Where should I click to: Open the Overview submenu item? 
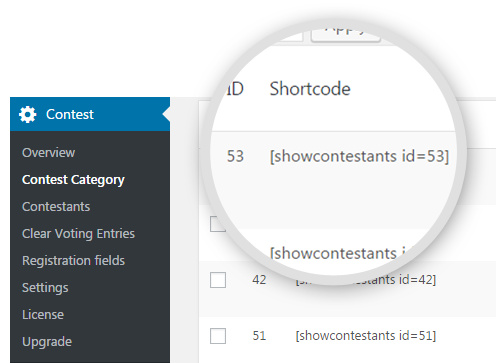(49, 153)
